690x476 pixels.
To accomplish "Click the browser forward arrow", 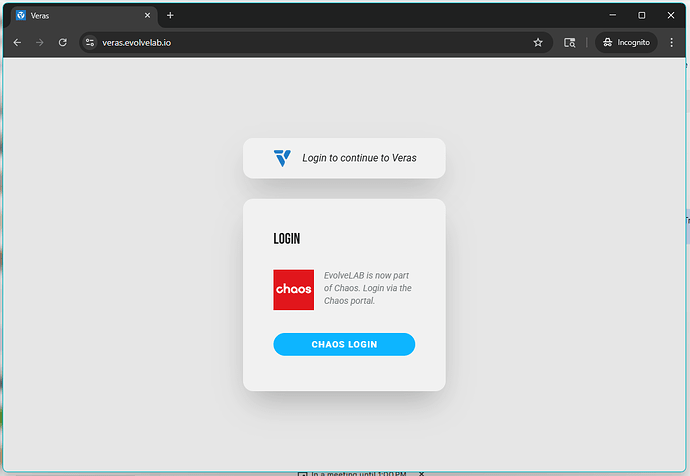I will click(40, 42).
